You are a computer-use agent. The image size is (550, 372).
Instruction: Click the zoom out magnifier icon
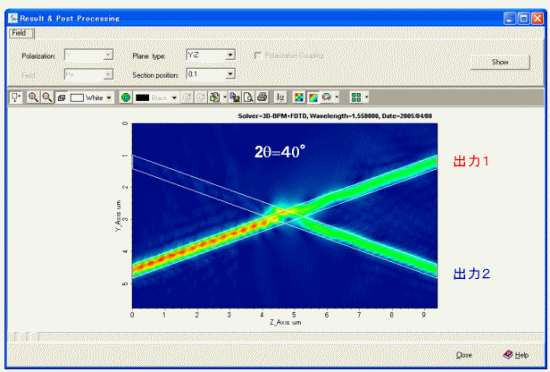coord(47,97)
